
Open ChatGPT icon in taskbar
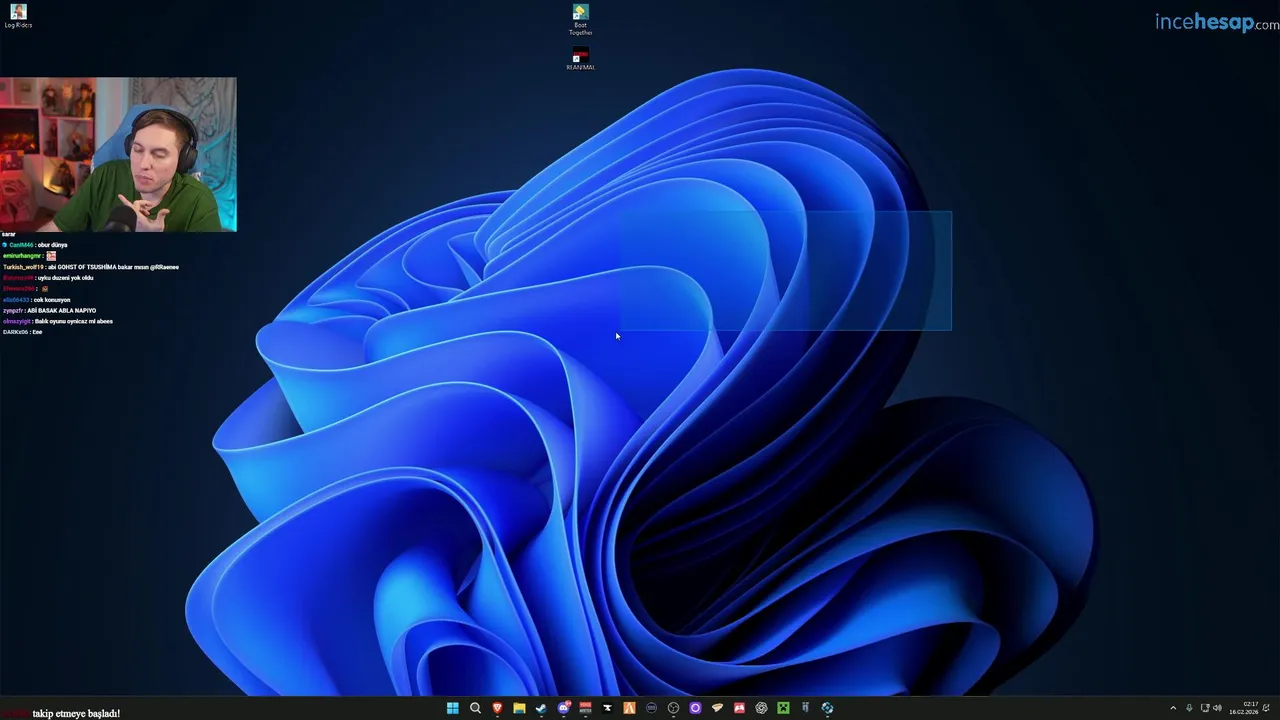coord(761,708)
